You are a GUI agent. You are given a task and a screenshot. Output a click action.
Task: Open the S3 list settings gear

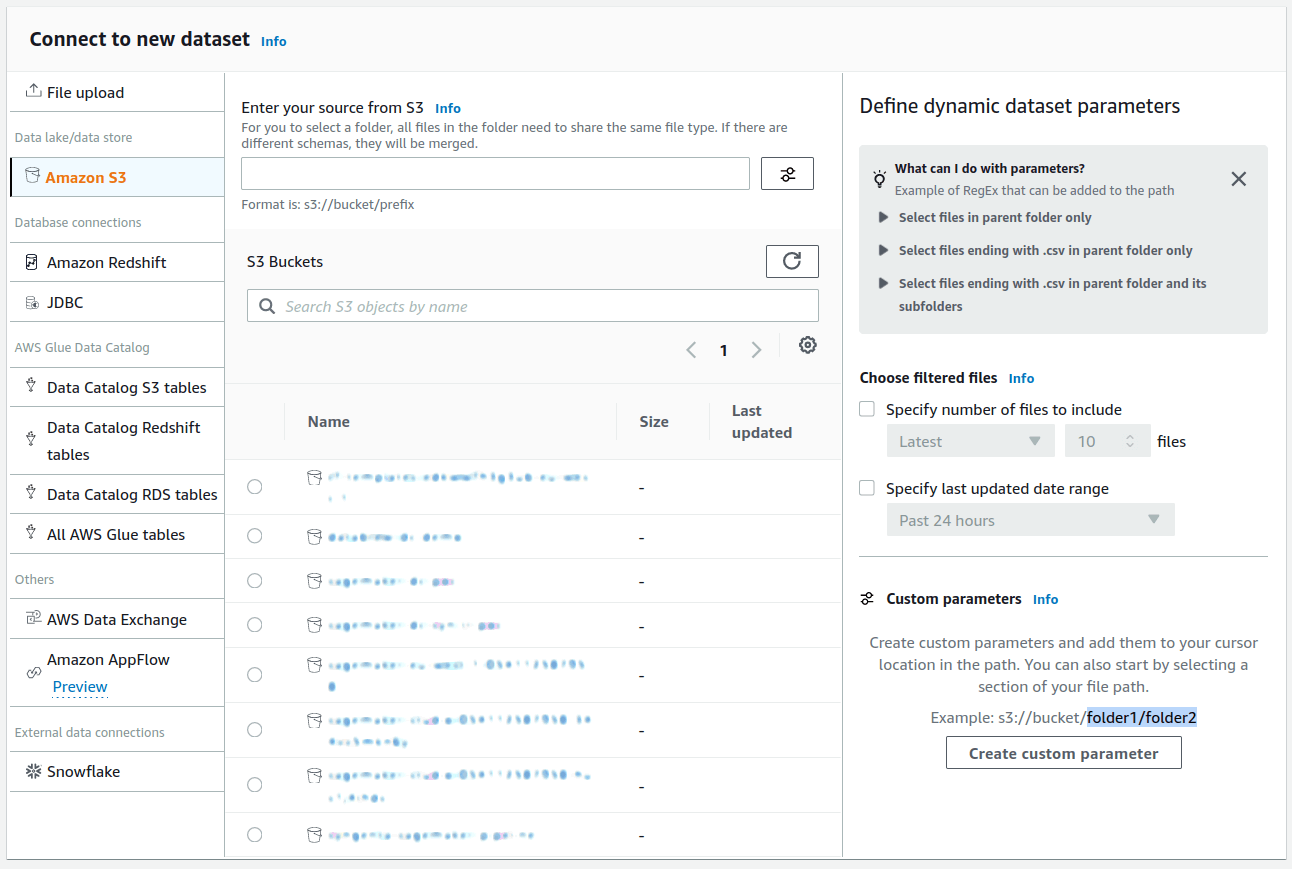coord(808,345)
